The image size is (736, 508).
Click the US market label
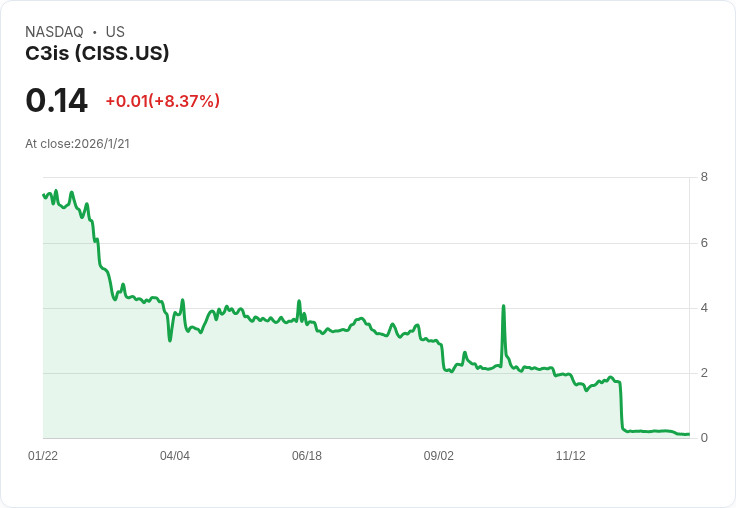point(115,32)
